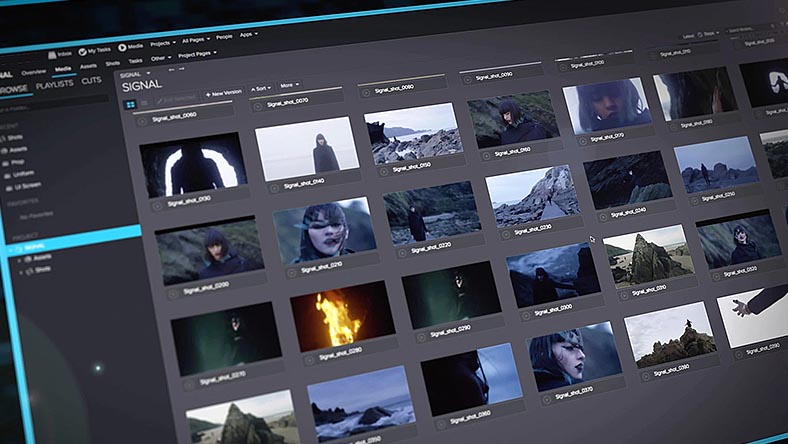Go to the Tasks project tab
Viewport: 788px width, 444px height.
[x=135, y=61]
